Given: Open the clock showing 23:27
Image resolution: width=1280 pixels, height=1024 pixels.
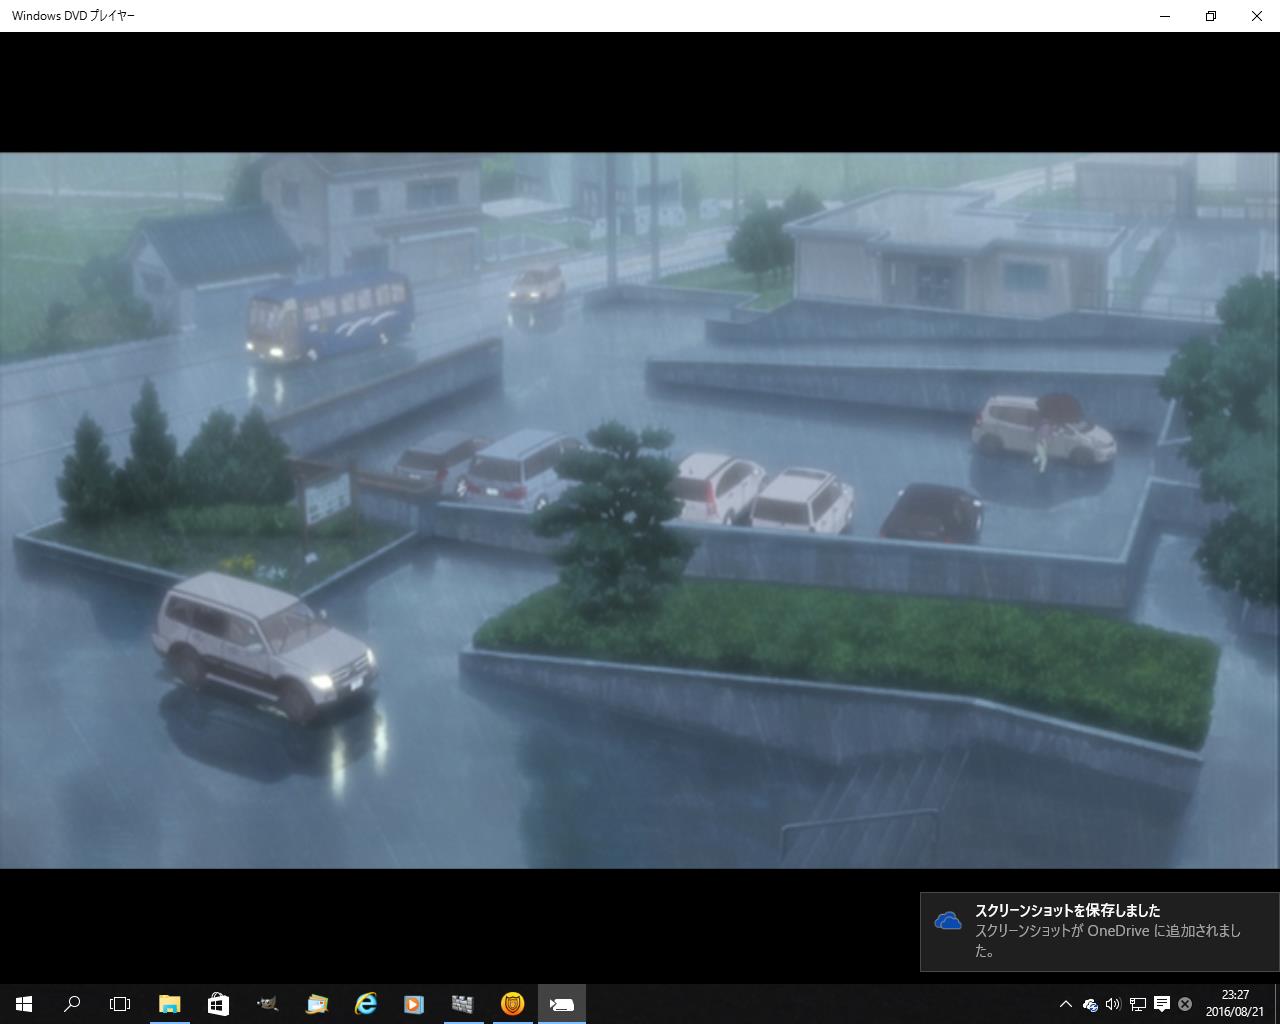Looking at the screenshot, I should [x=1235, y=1004].
